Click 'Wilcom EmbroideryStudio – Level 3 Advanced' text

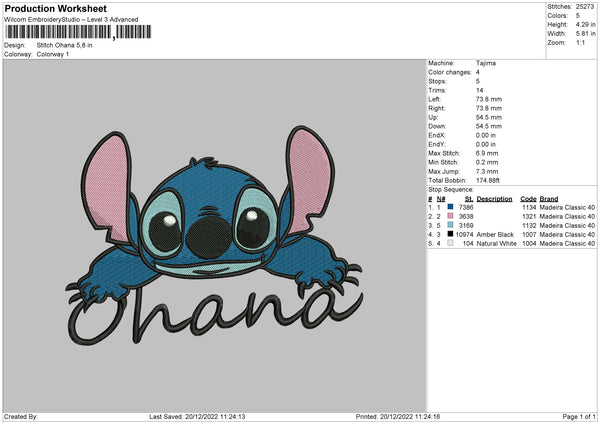point(71,20)
